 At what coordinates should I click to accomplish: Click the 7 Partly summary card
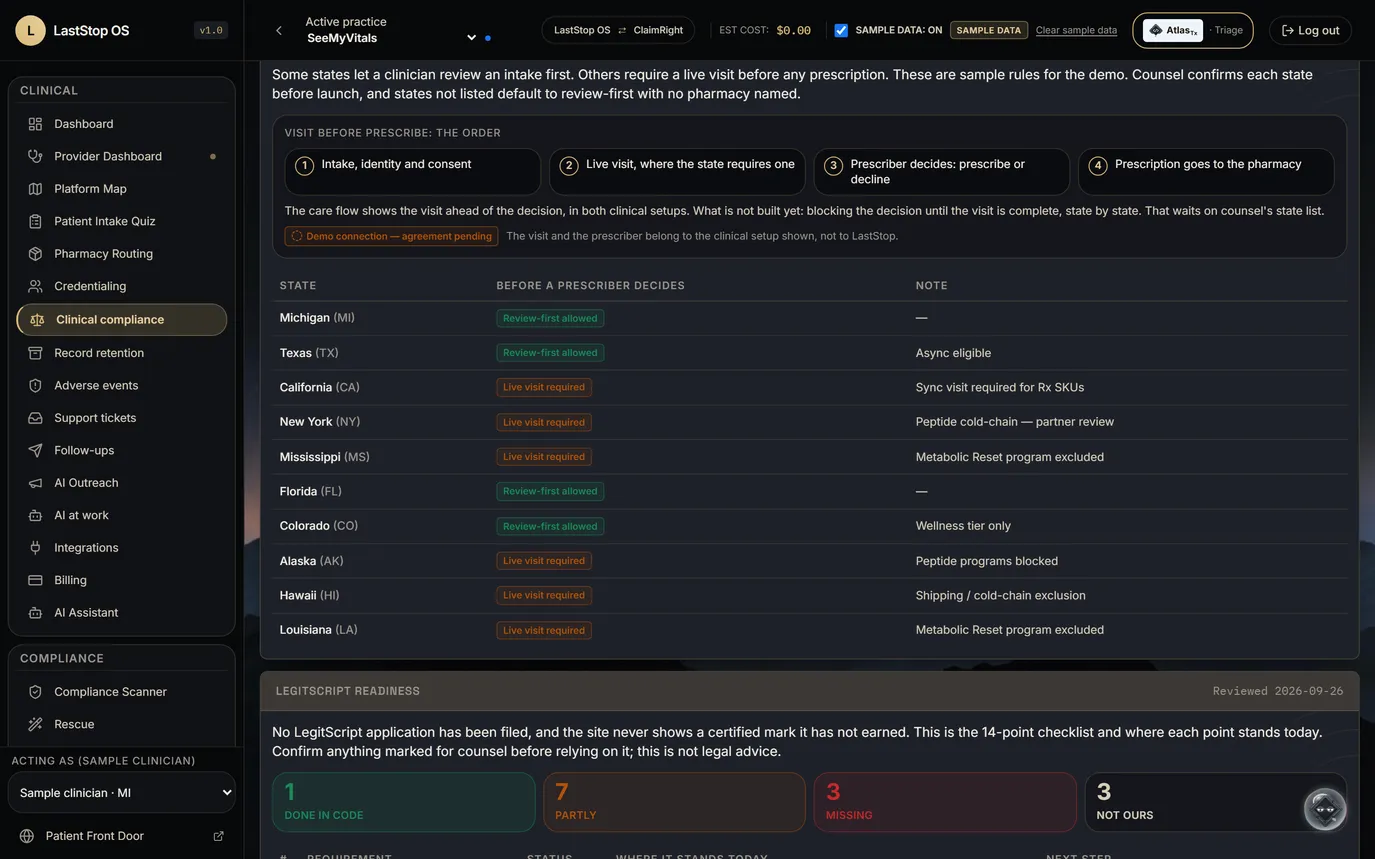[x=674, y=802]
